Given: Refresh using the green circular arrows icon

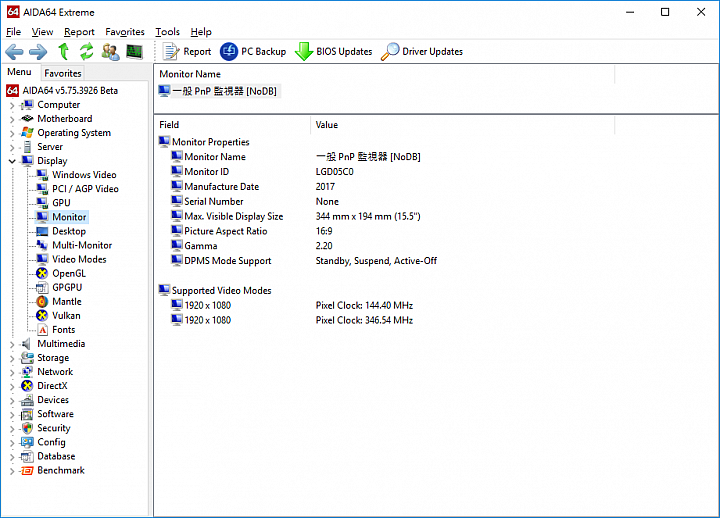Looking at the screenshot, I should click(x=86, y=51).
